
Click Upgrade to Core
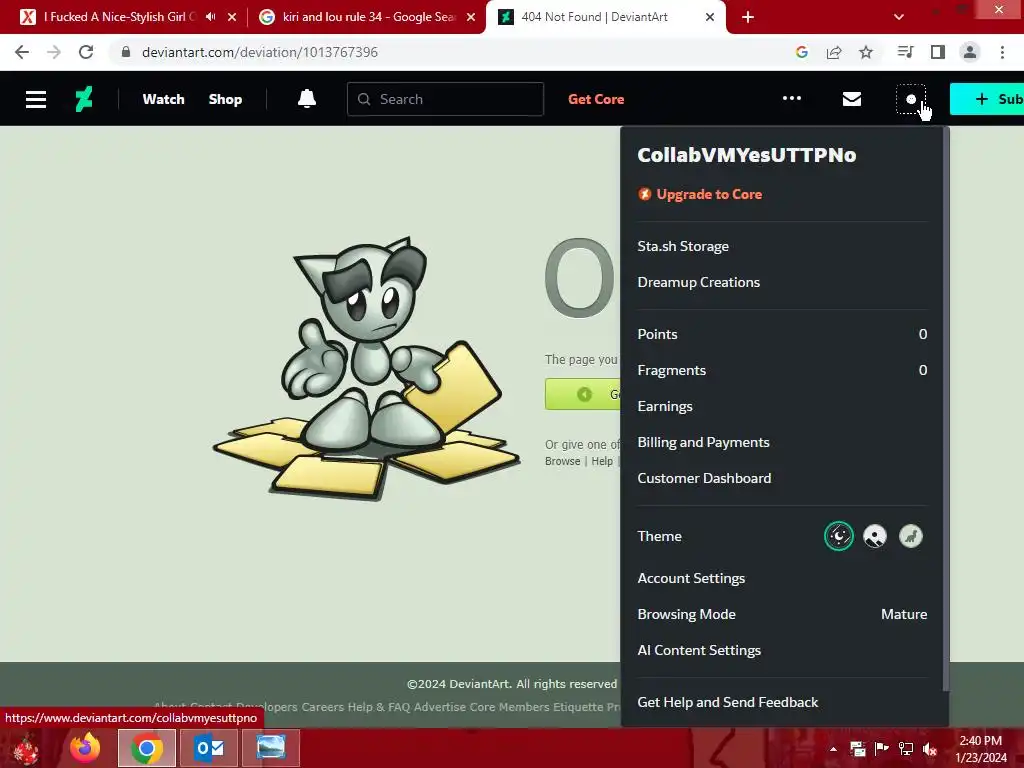point(700,194)
